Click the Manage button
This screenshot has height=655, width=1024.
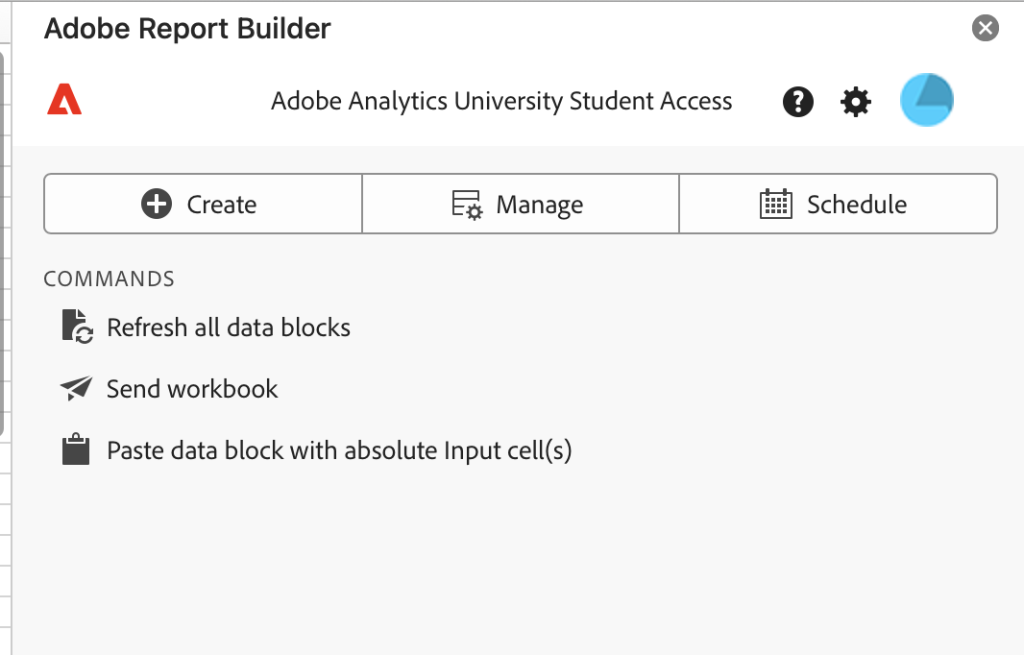520,203
